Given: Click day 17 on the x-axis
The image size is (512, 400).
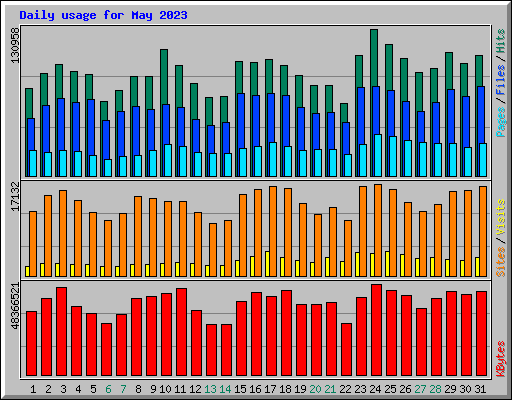Looking at the screenshot, I should tap(270, 389).
